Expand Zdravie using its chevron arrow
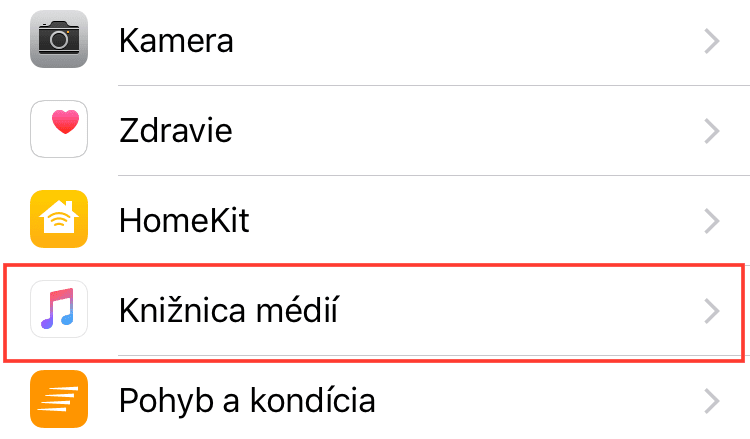 point(712,131)
